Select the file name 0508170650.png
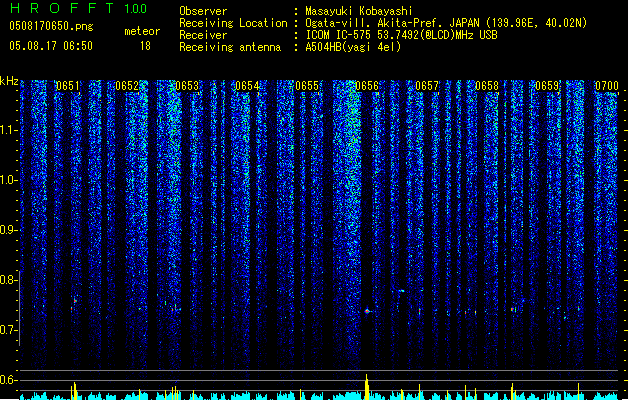This screenshot has height=400, width=629. [x=51, y=26]
